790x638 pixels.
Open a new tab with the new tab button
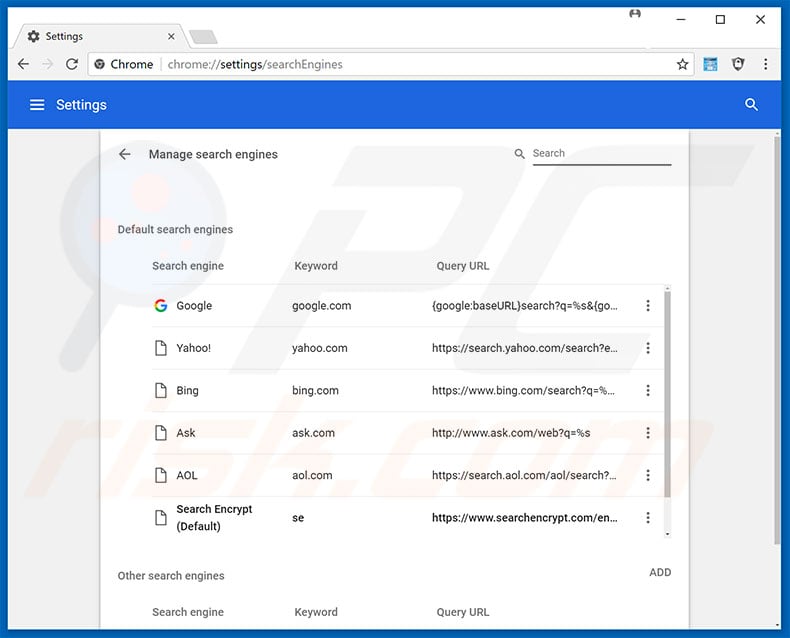(203, 37)
